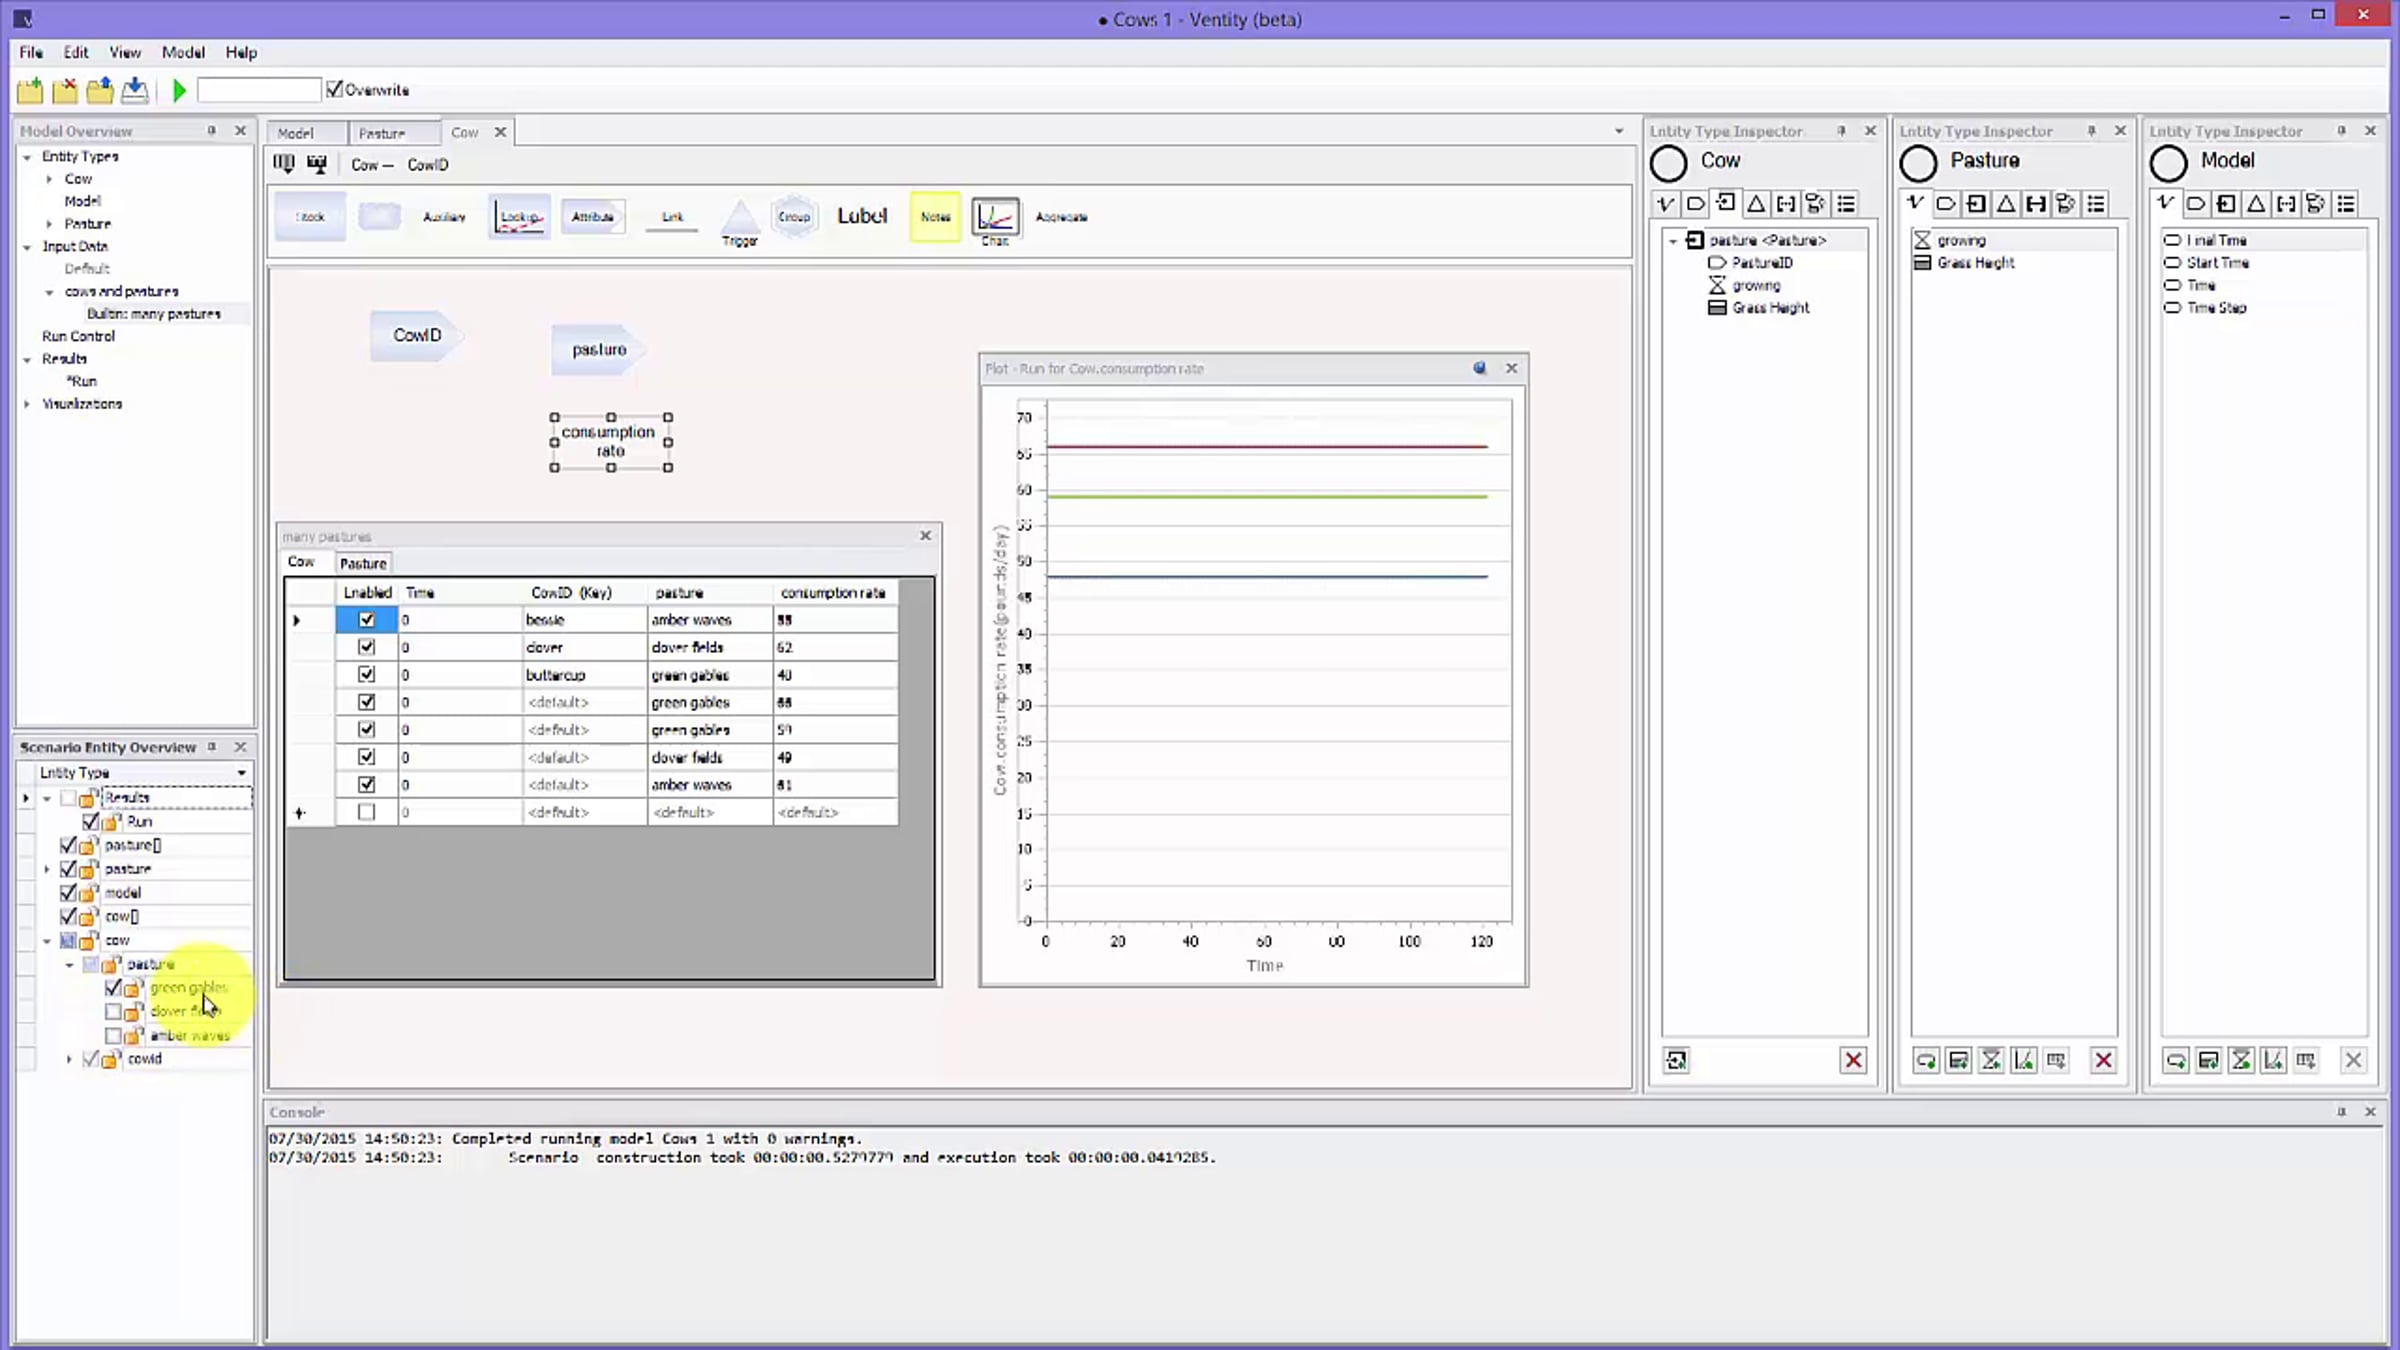This screenshot has height=1350, width=2400.
Task: Toggle the Overwrite checkbox
Action: tap(335, 89)
